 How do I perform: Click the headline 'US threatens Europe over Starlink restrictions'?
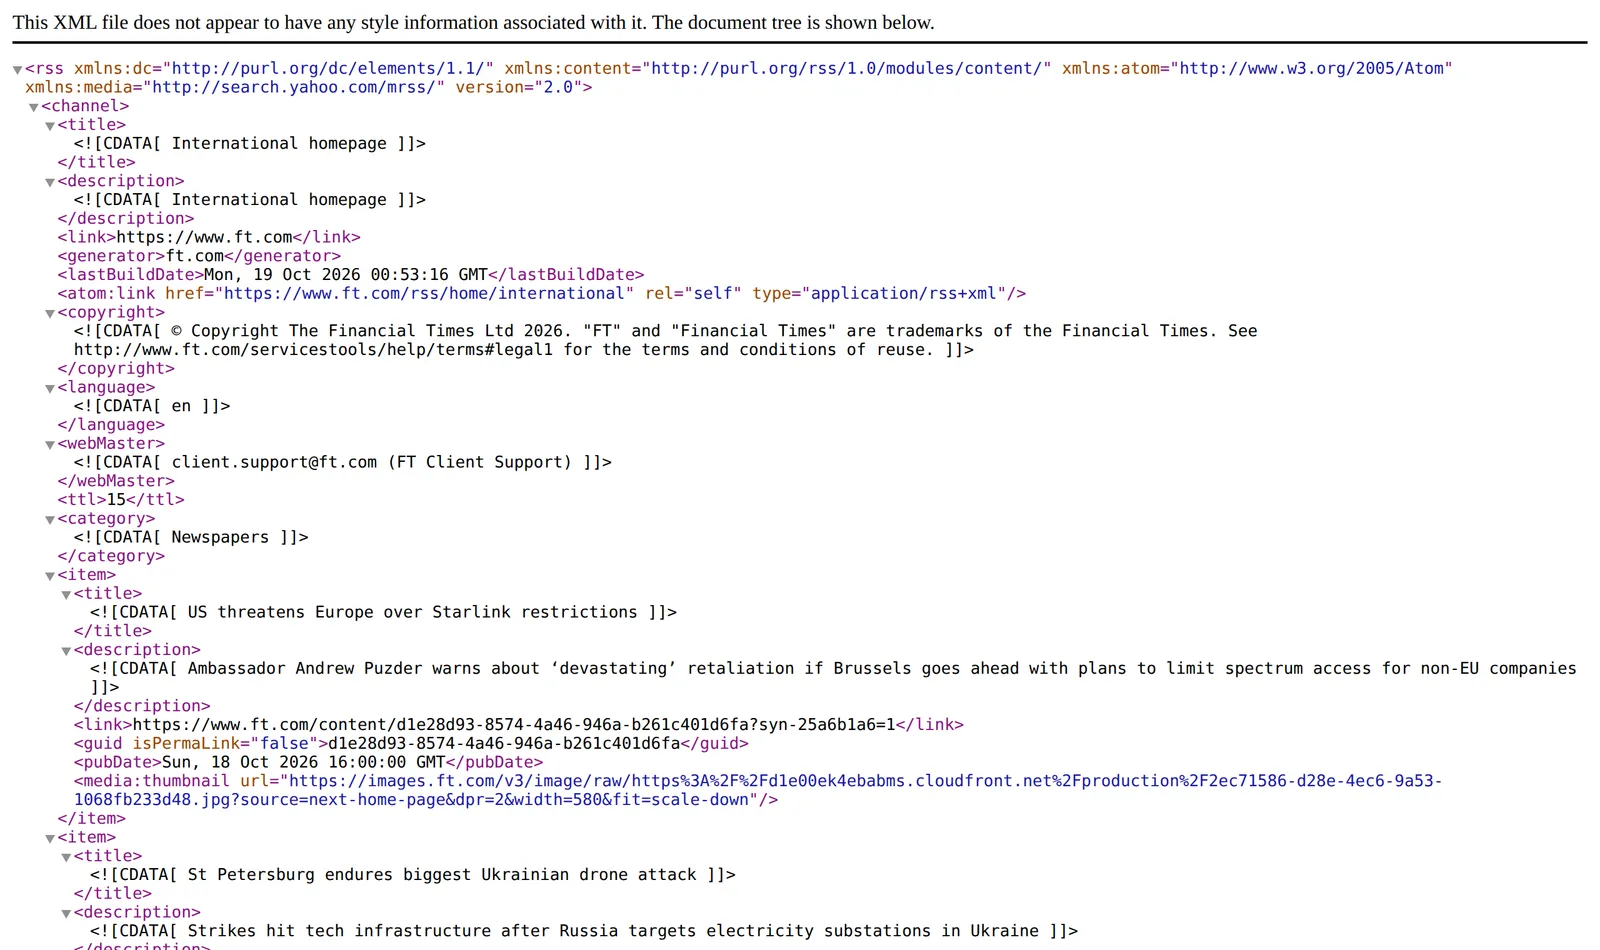tap(412, 612)
